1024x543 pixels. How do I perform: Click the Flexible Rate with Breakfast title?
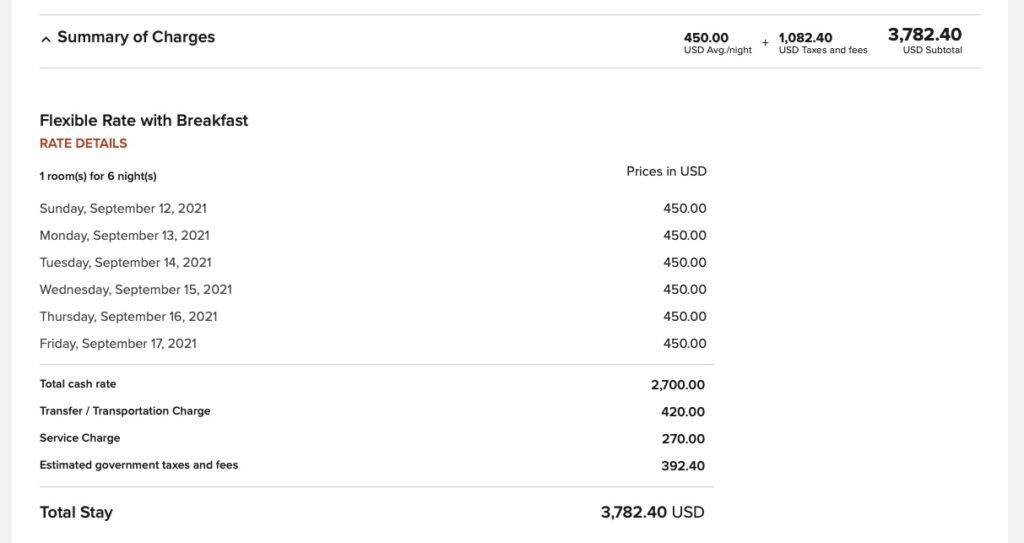[144, 120]
